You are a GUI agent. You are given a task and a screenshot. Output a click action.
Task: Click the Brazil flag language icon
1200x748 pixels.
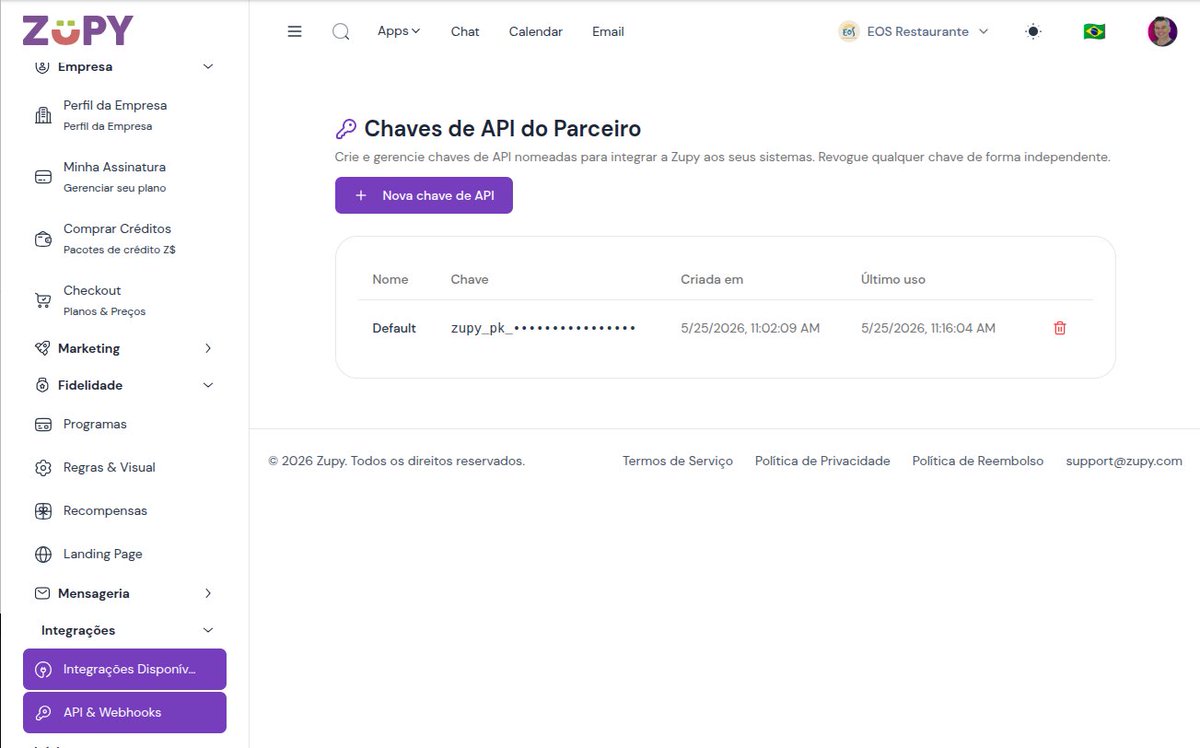tap(1094, 31)
